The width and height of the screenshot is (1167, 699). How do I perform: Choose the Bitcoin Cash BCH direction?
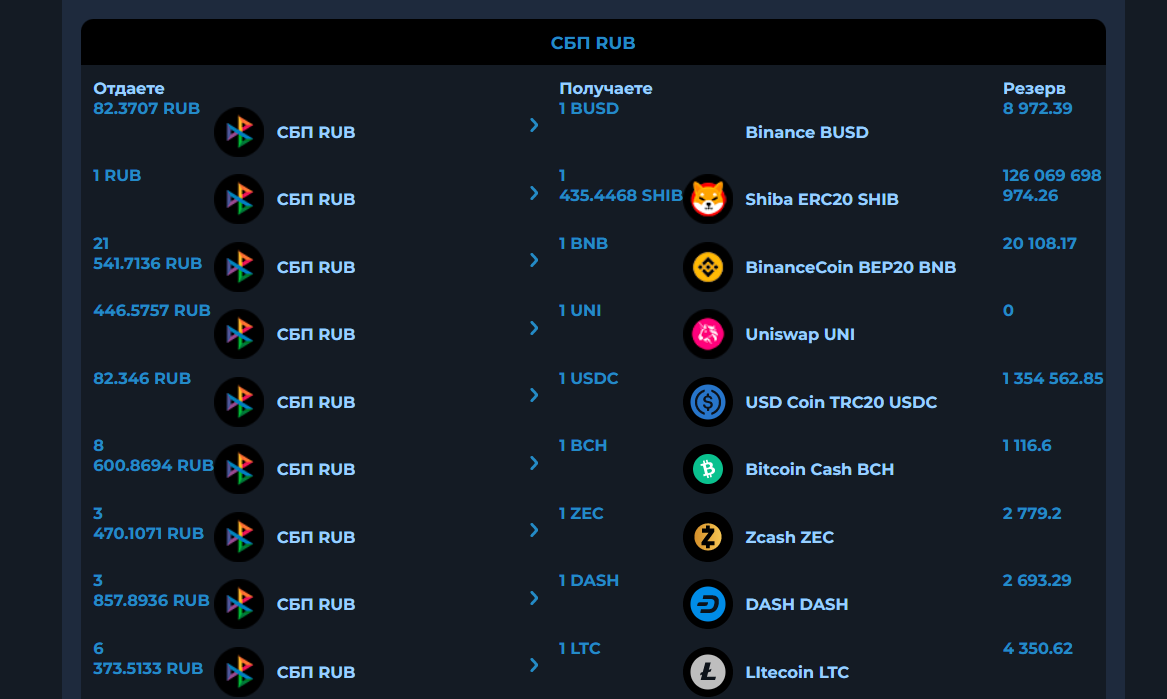(819, 469)
